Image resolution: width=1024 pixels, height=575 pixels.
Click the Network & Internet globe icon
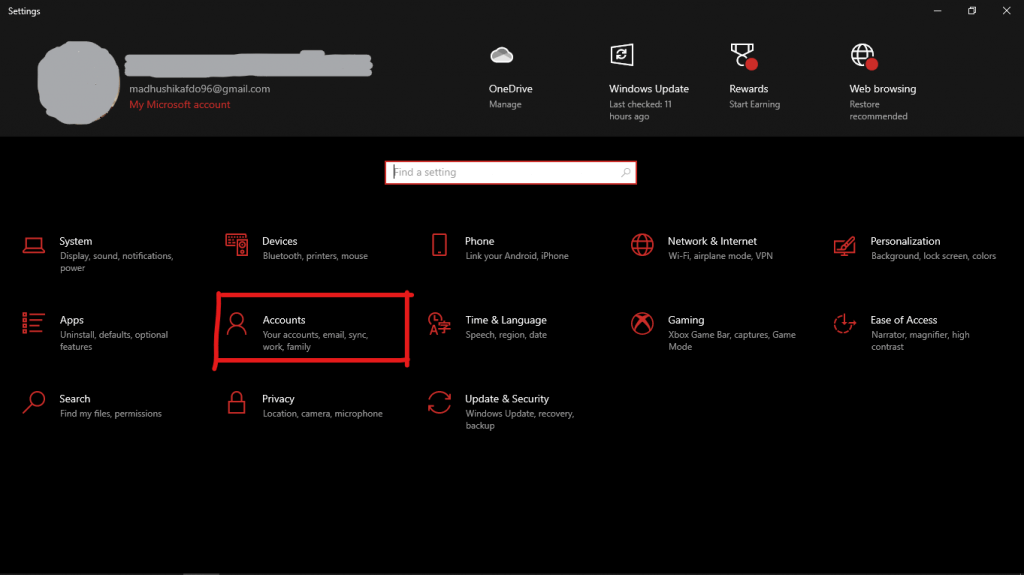click(642, 245)
